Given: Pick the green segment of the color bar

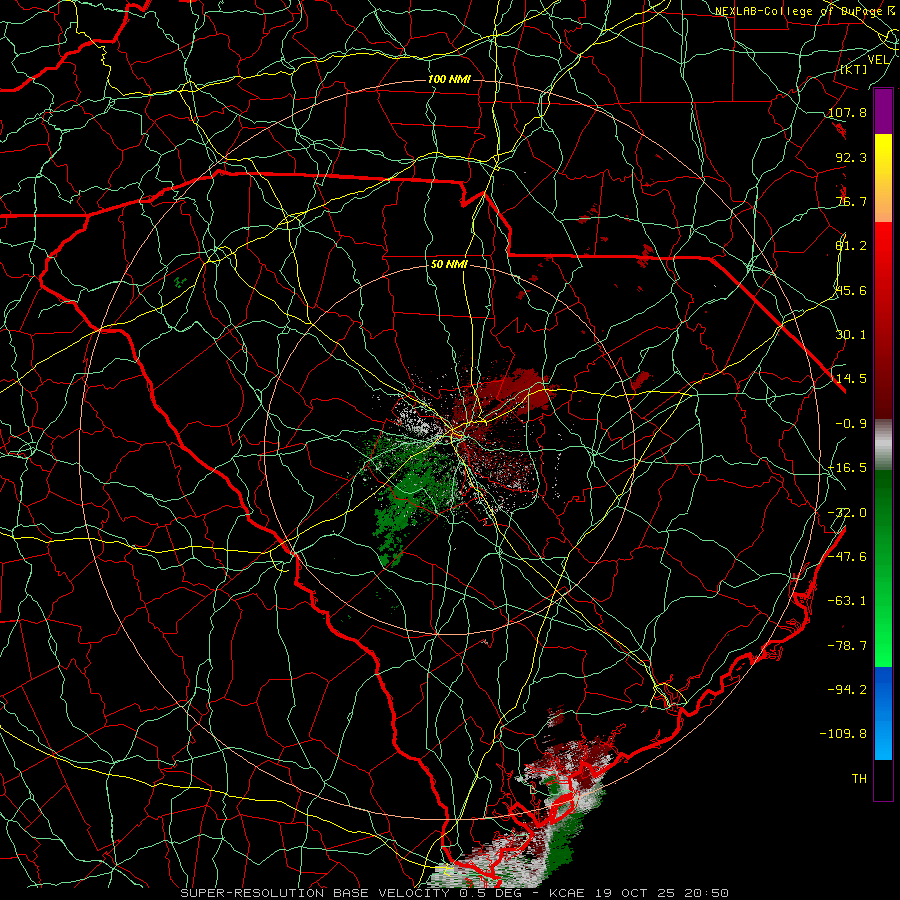Looking at the screenshot, I should pyautogui.click(x=883, y=568).
